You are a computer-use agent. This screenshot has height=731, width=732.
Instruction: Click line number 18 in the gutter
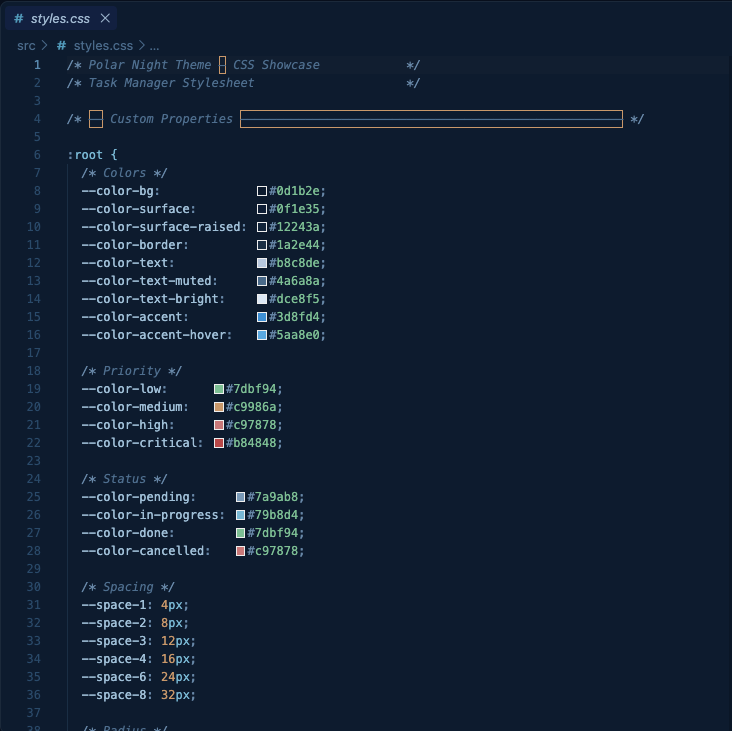click(34, 371)
